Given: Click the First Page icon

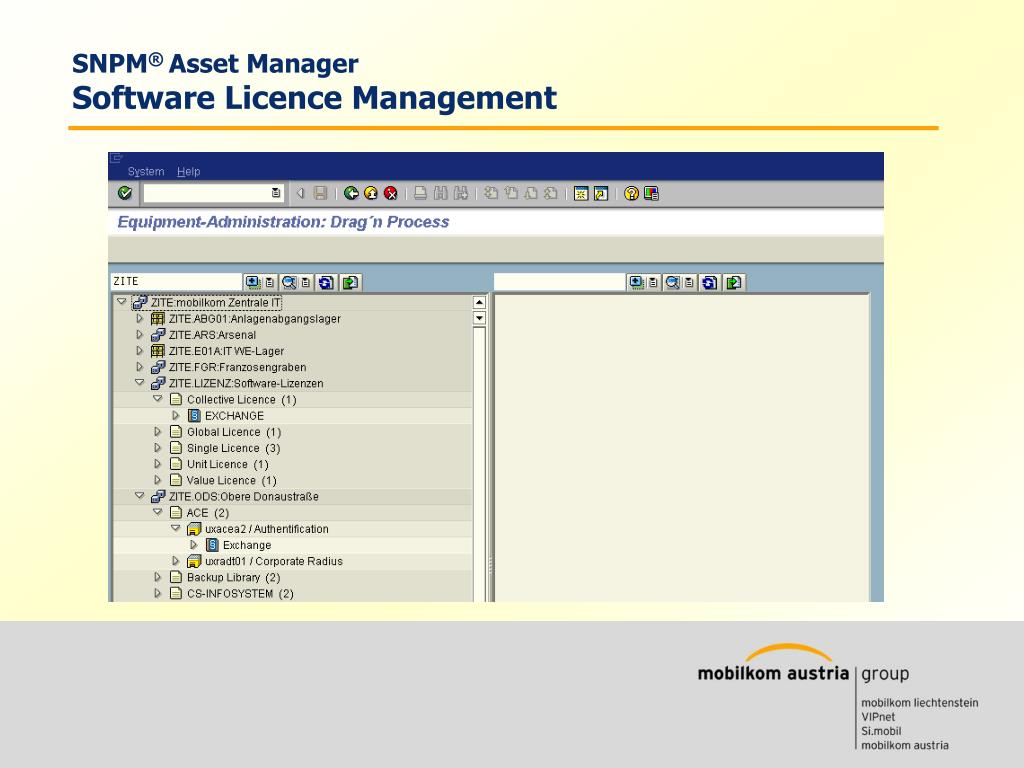Looking at the screenshot, I should pos(491,193).
